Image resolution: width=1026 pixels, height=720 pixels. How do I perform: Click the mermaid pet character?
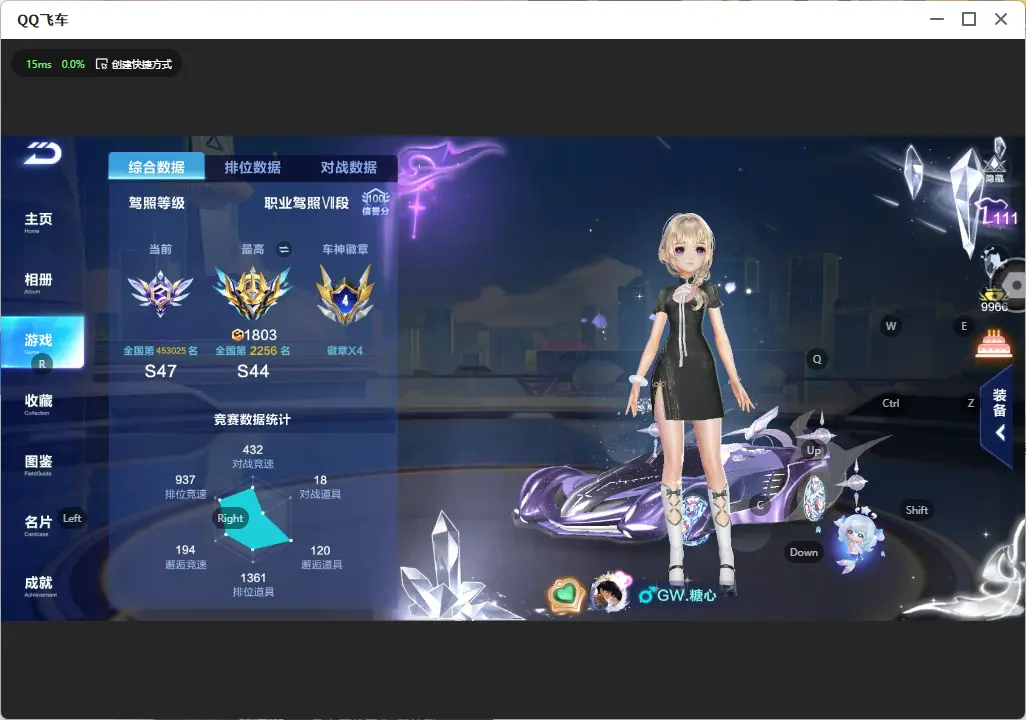point(860,542)
